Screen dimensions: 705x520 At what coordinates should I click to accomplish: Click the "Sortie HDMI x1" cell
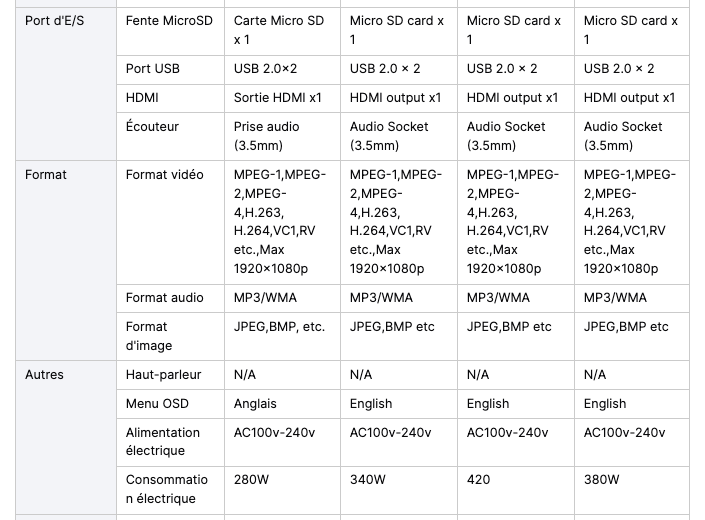pos(282,98)
